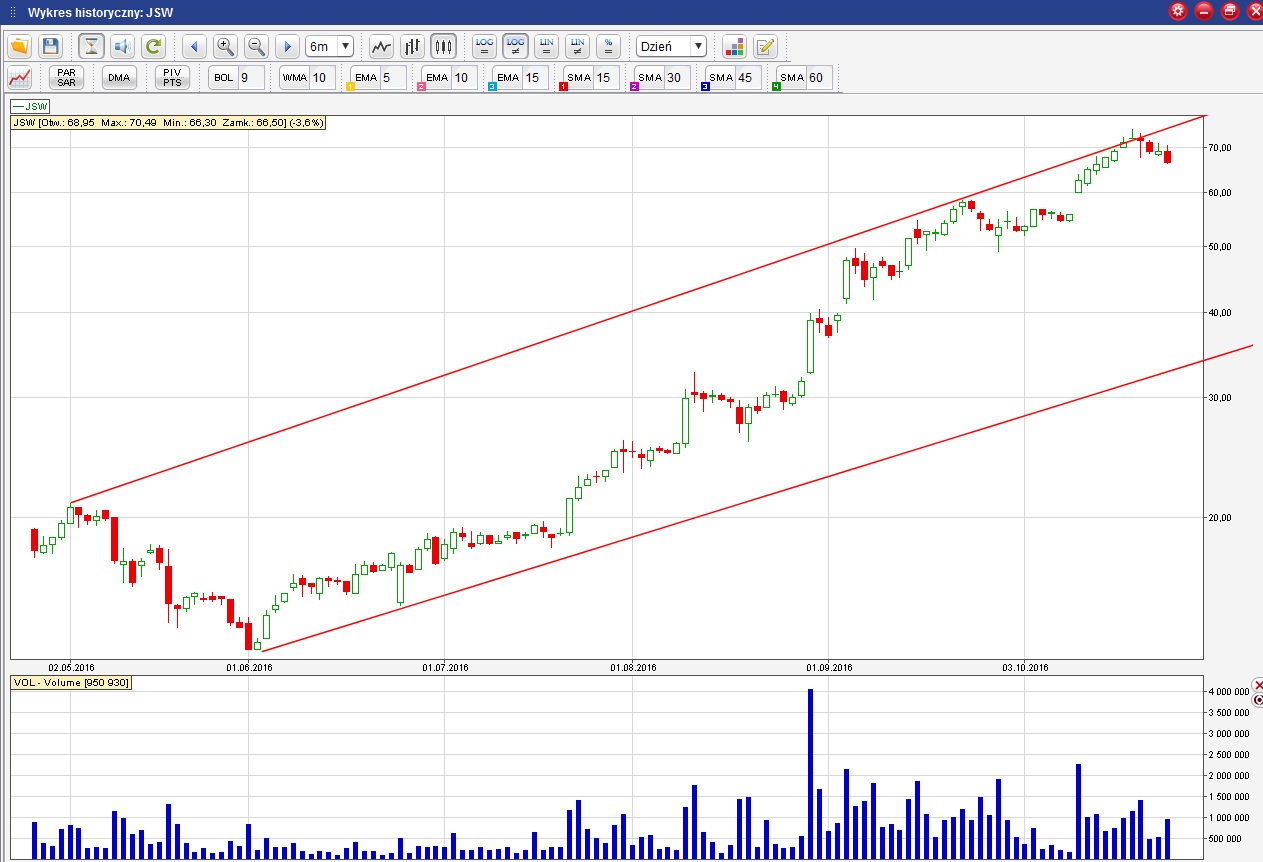The image size is (1263, 862).
Task: Zoom in with the magnifier plus icon
Action: click(225, 46)
